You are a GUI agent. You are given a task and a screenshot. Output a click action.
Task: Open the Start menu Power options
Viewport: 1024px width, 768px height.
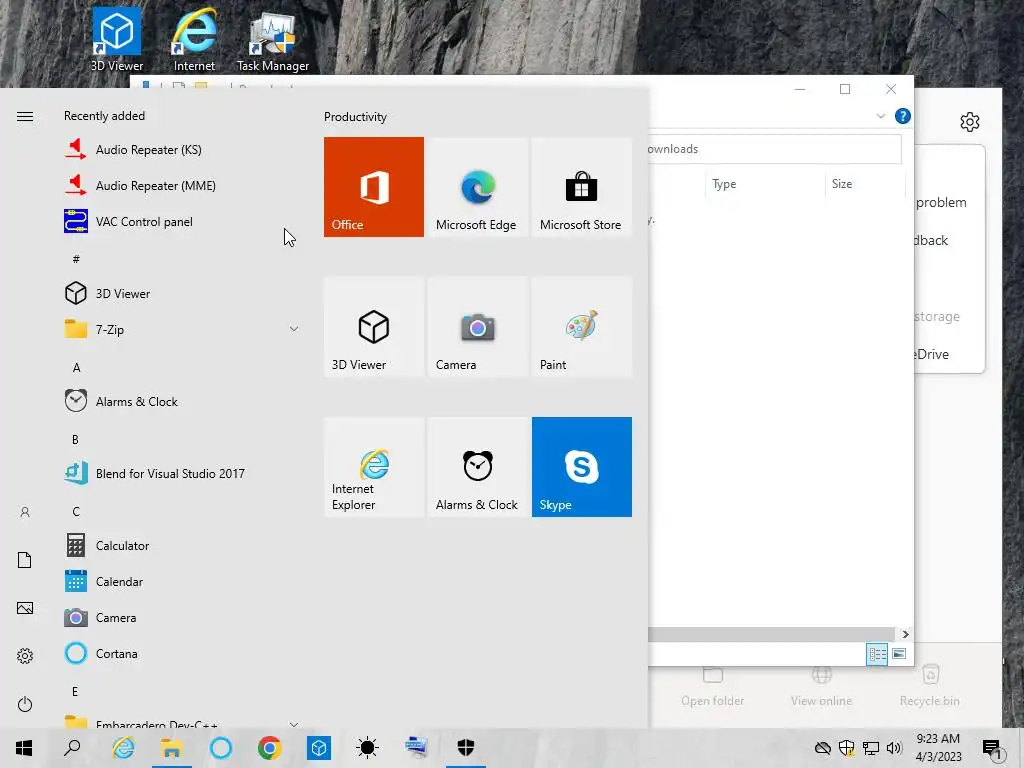point(25,704)
